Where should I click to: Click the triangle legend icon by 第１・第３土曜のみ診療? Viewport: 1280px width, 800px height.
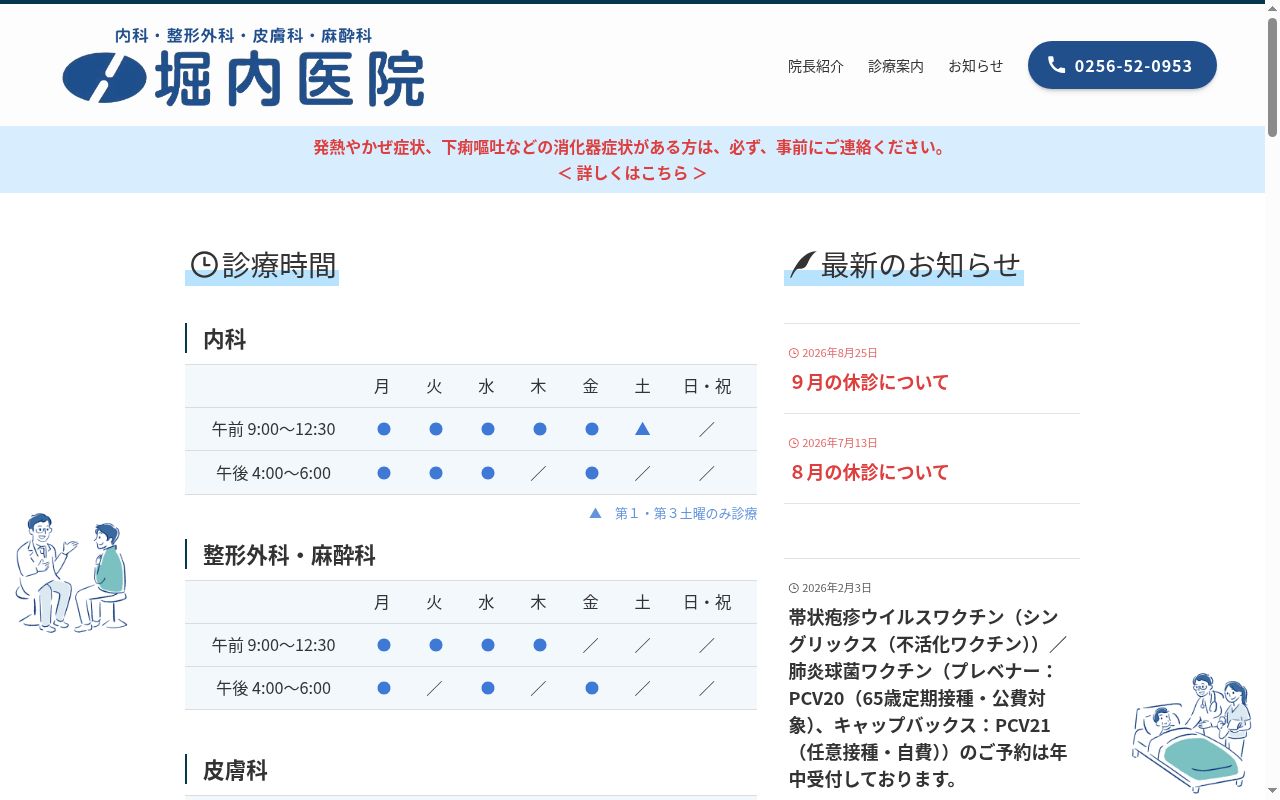pos(595,513)
